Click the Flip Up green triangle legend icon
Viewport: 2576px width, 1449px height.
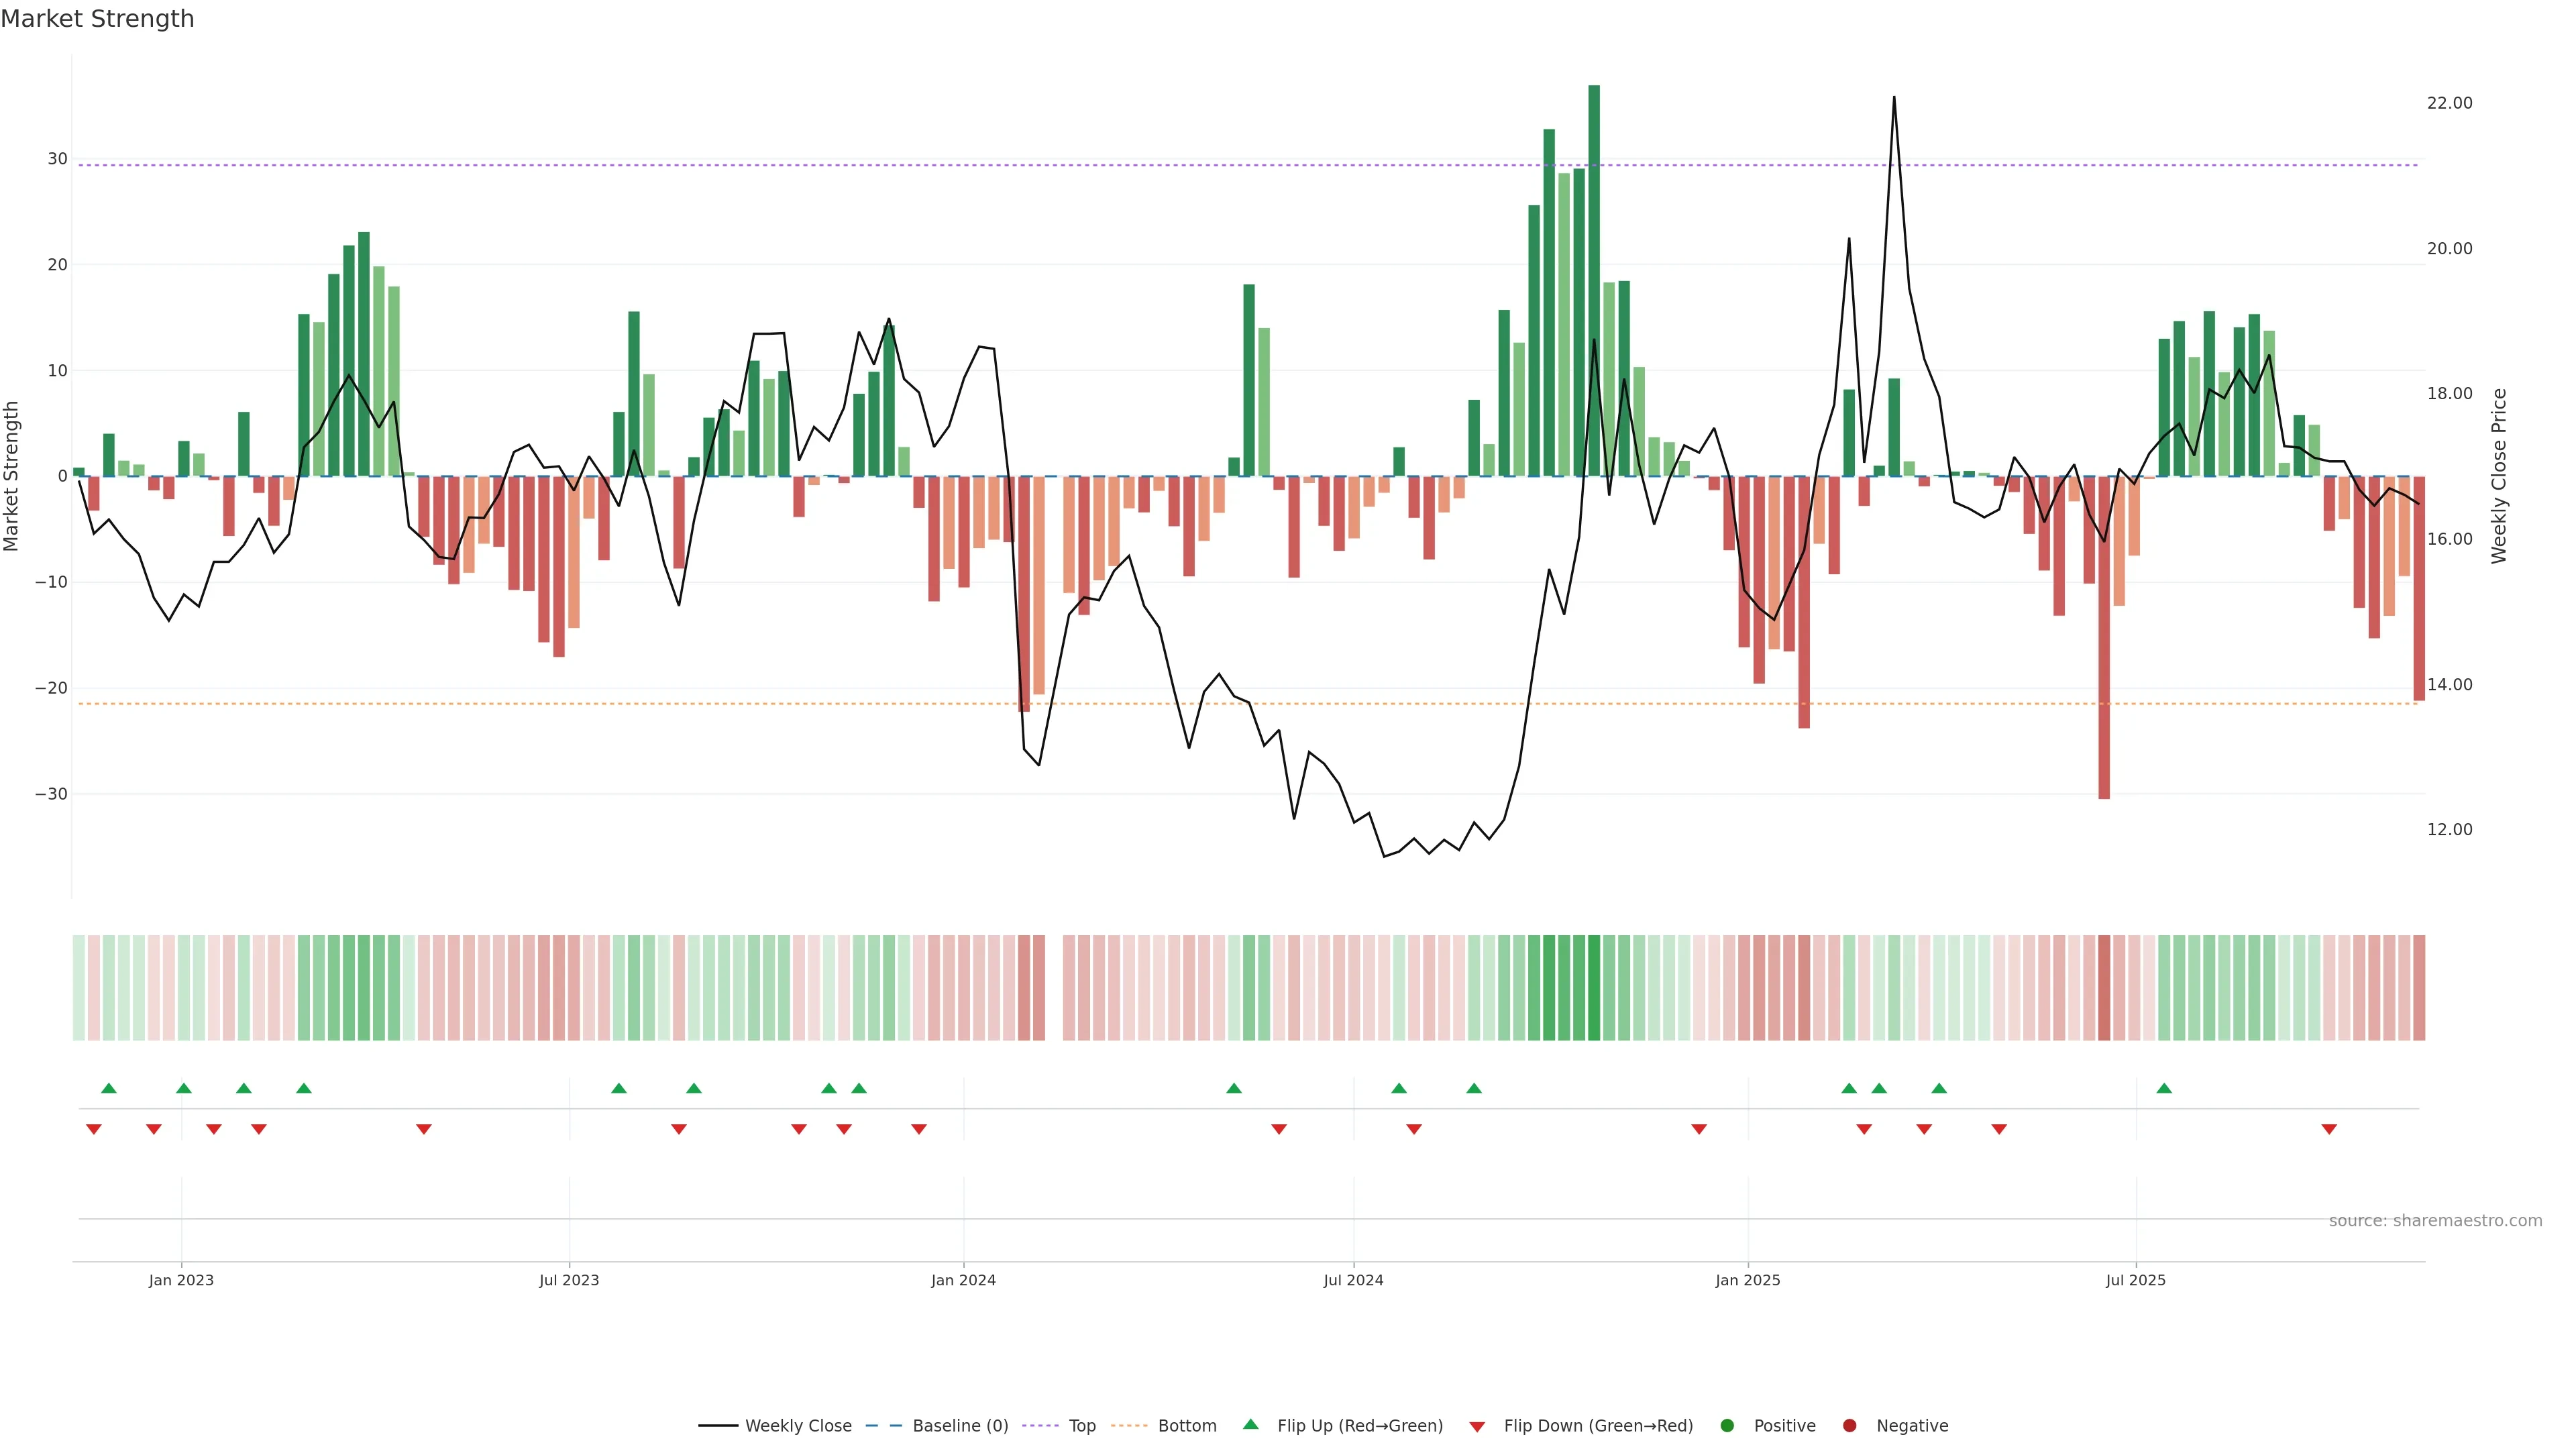(1250, 1425)
